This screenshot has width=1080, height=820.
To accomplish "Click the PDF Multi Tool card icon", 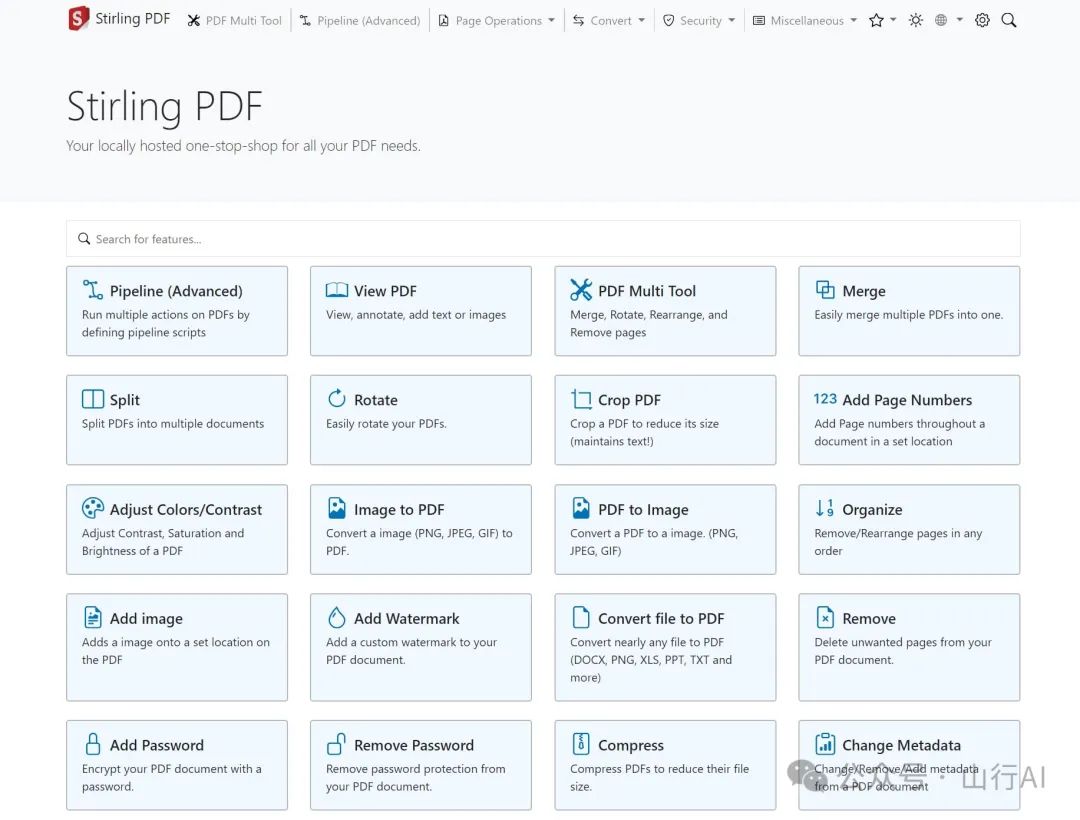I will click(581, 290).
